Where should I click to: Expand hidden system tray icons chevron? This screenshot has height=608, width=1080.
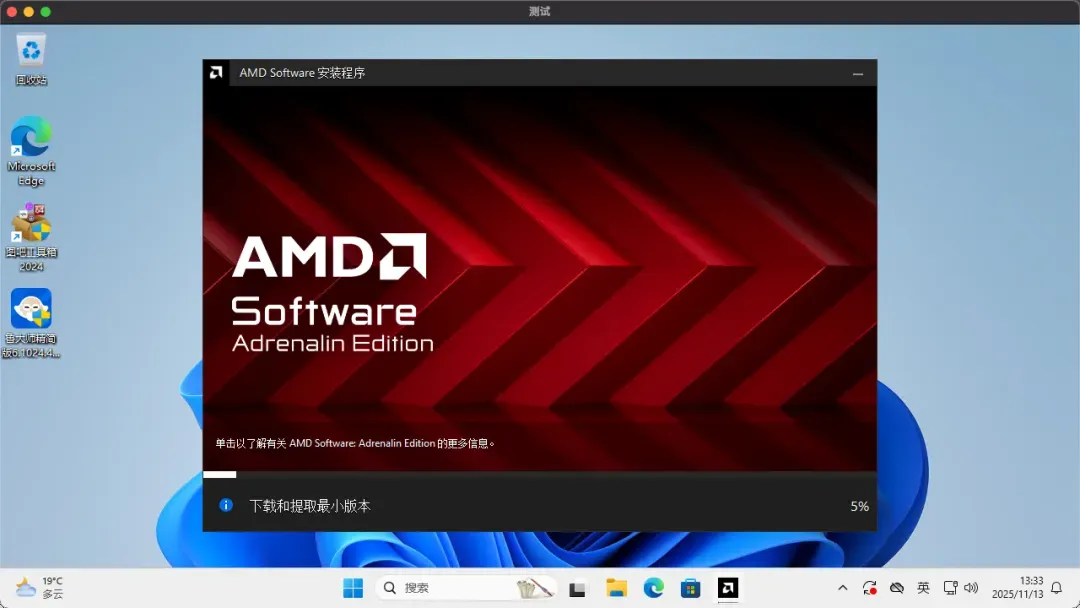pyautogui.click(x=842, y=588)
